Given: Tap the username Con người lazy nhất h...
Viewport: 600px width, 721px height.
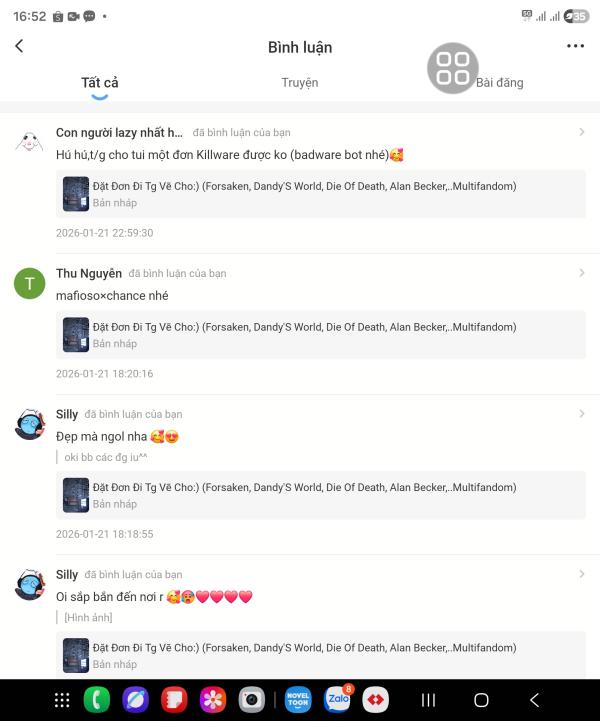Looking at the screenshot, I should tap(119, 132).
